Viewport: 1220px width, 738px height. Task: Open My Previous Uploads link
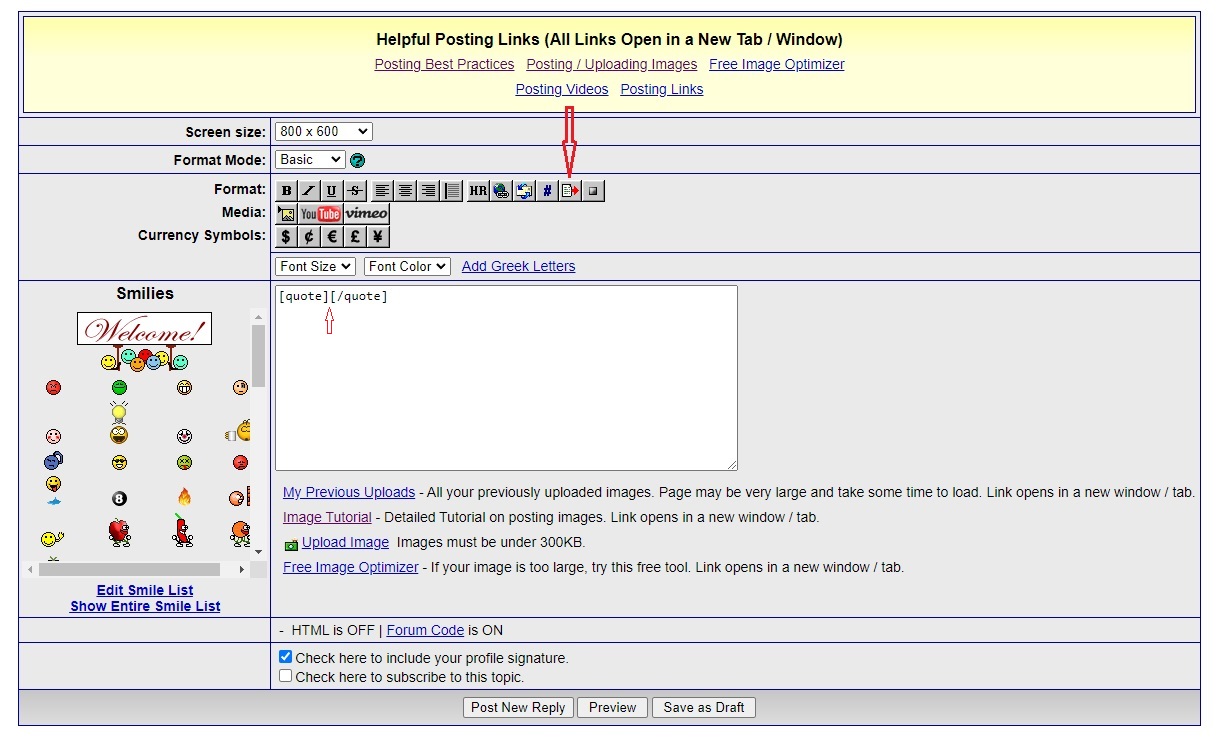349,492
